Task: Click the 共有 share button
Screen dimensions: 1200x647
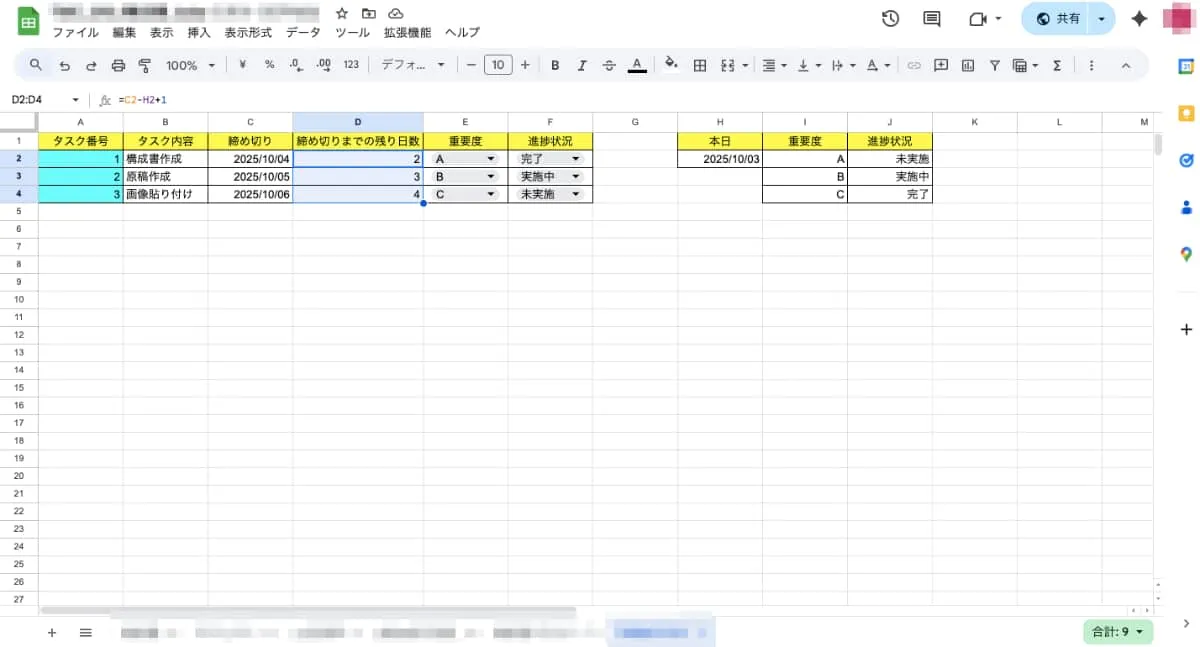Action: point(1058,19)
